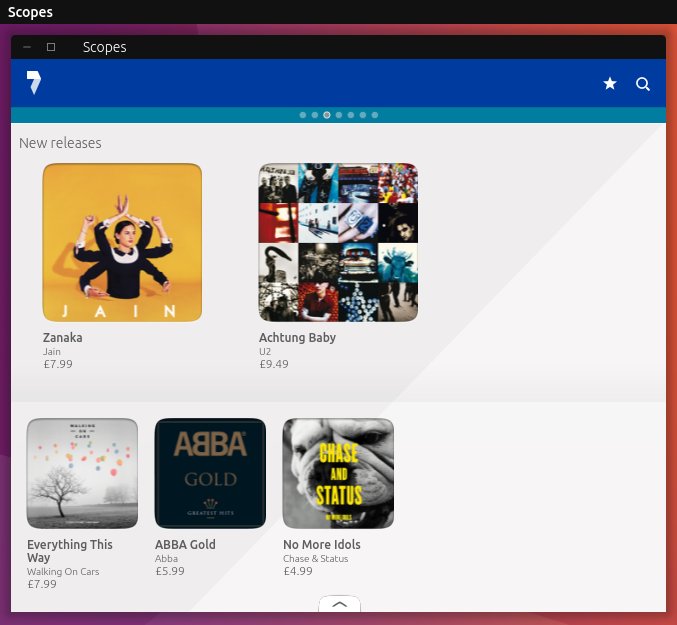
Task: Click the Chase & Status artist text
Action: click(x=316, y=559)
